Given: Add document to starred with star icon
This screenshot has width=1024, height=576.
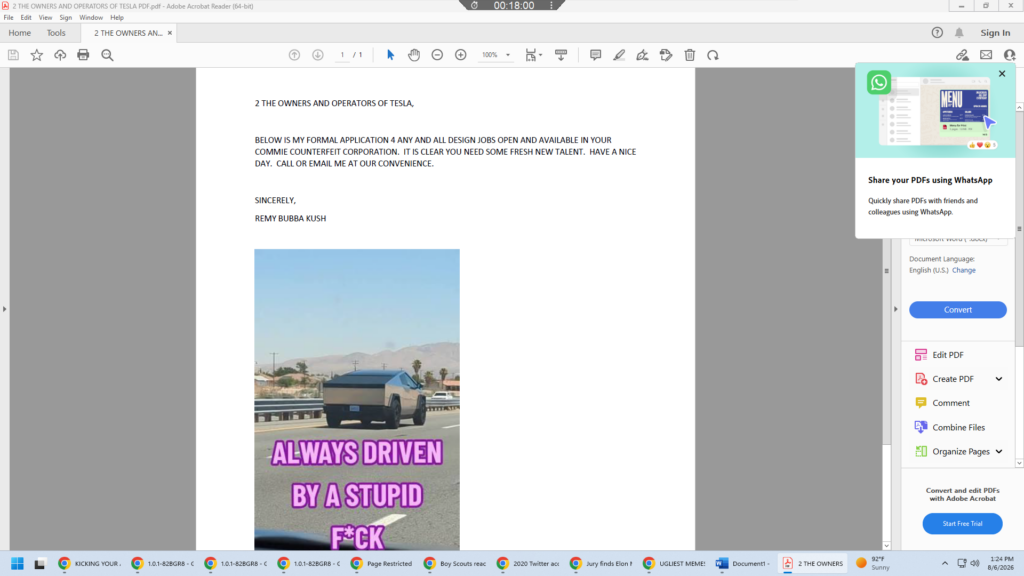Looking at the screenshot, I should click(x=37, y=55).
